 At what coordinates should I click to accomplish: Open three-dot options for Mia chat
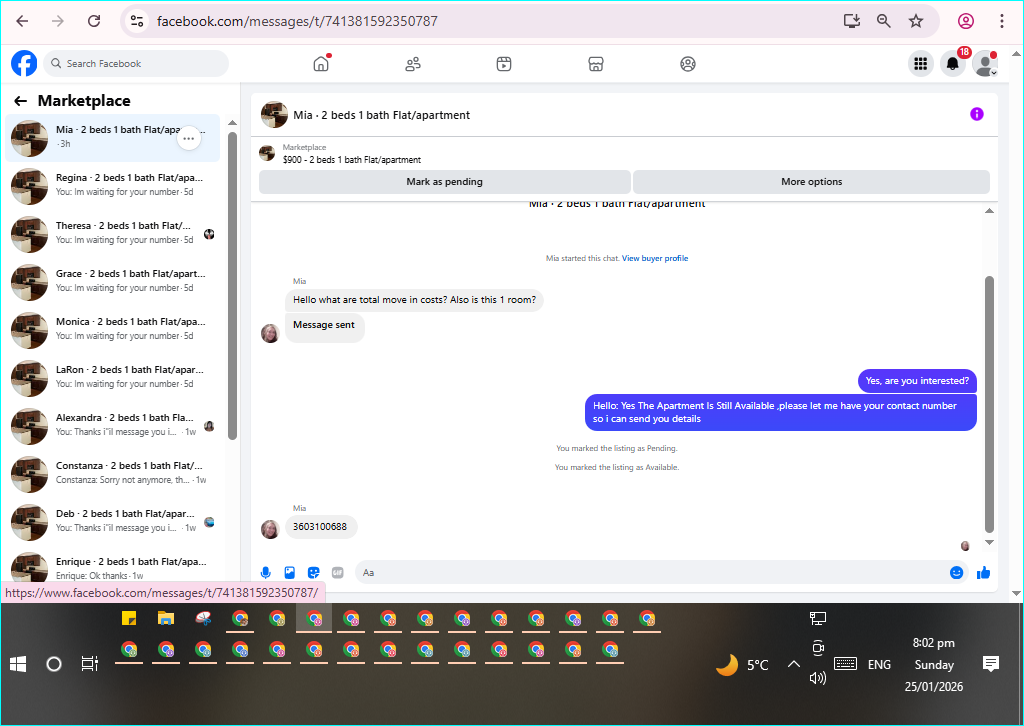coord(189,138)
